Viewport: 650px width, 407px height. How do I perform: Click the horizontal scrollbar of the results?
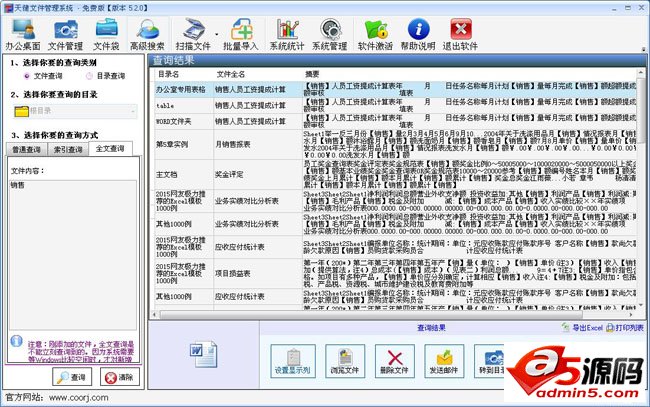click(x=371, y=314)
